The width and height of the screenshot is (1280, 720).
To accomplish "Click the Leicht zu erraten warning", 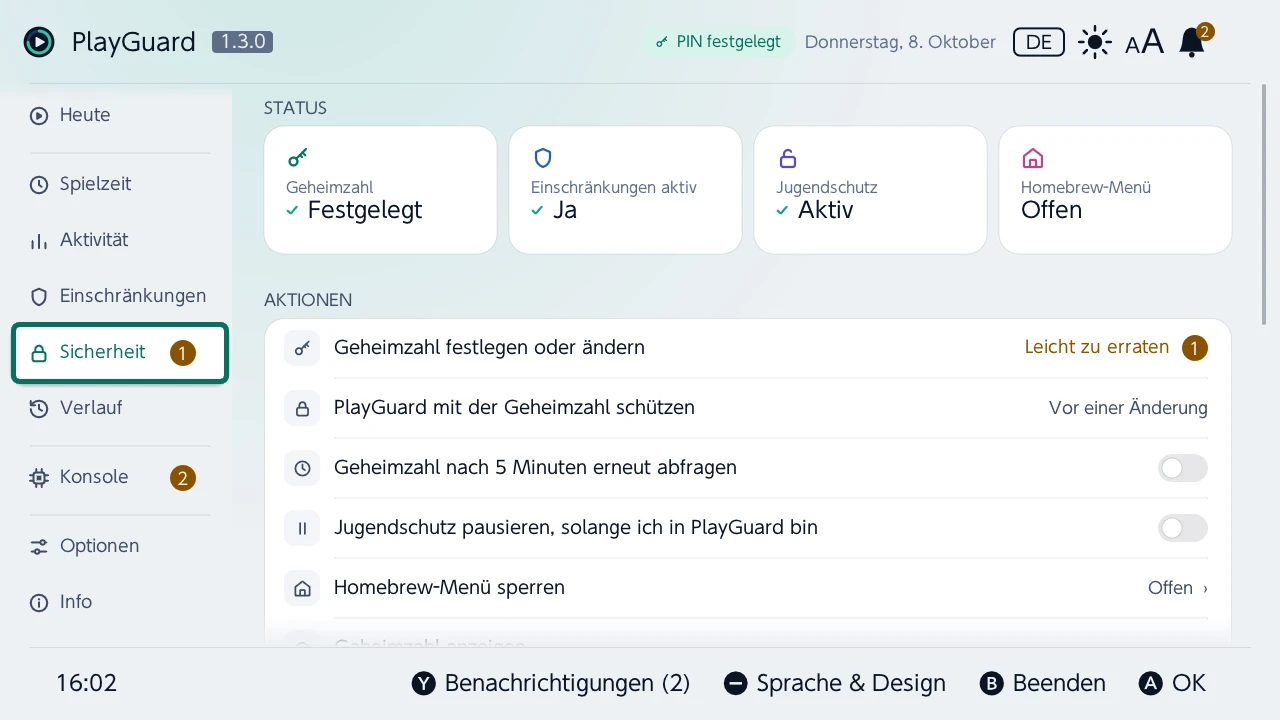I will point(1097,347).
